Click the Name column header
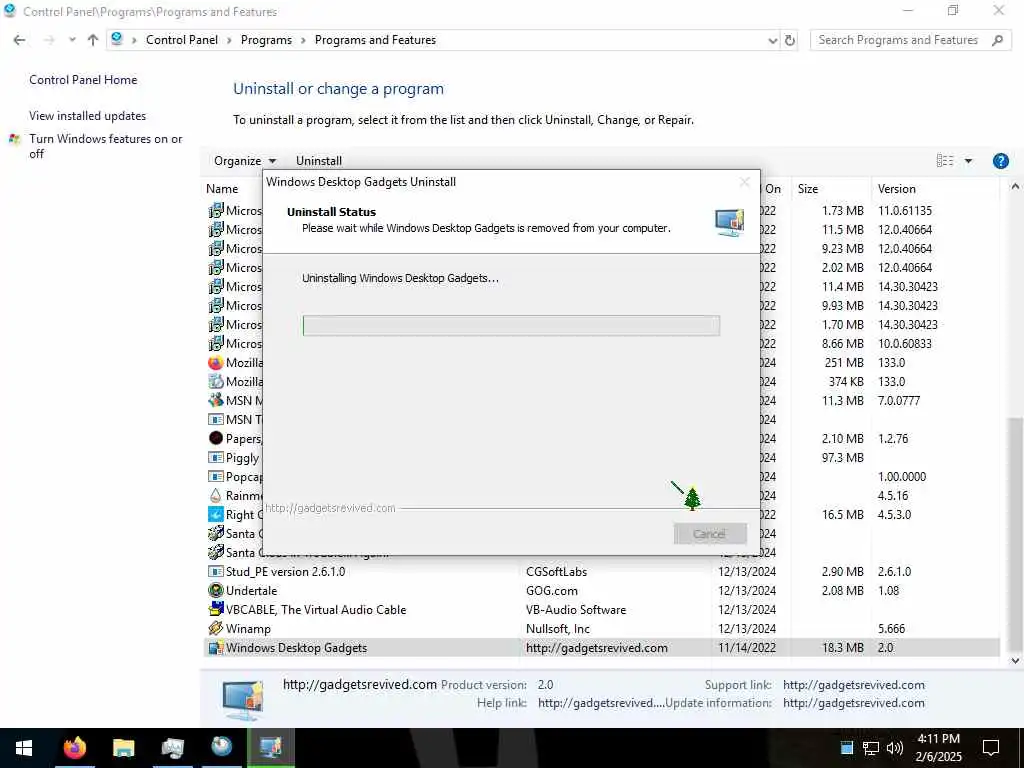Image resolution: width=1024 pixels, height=768 pixels. point(222,189)
